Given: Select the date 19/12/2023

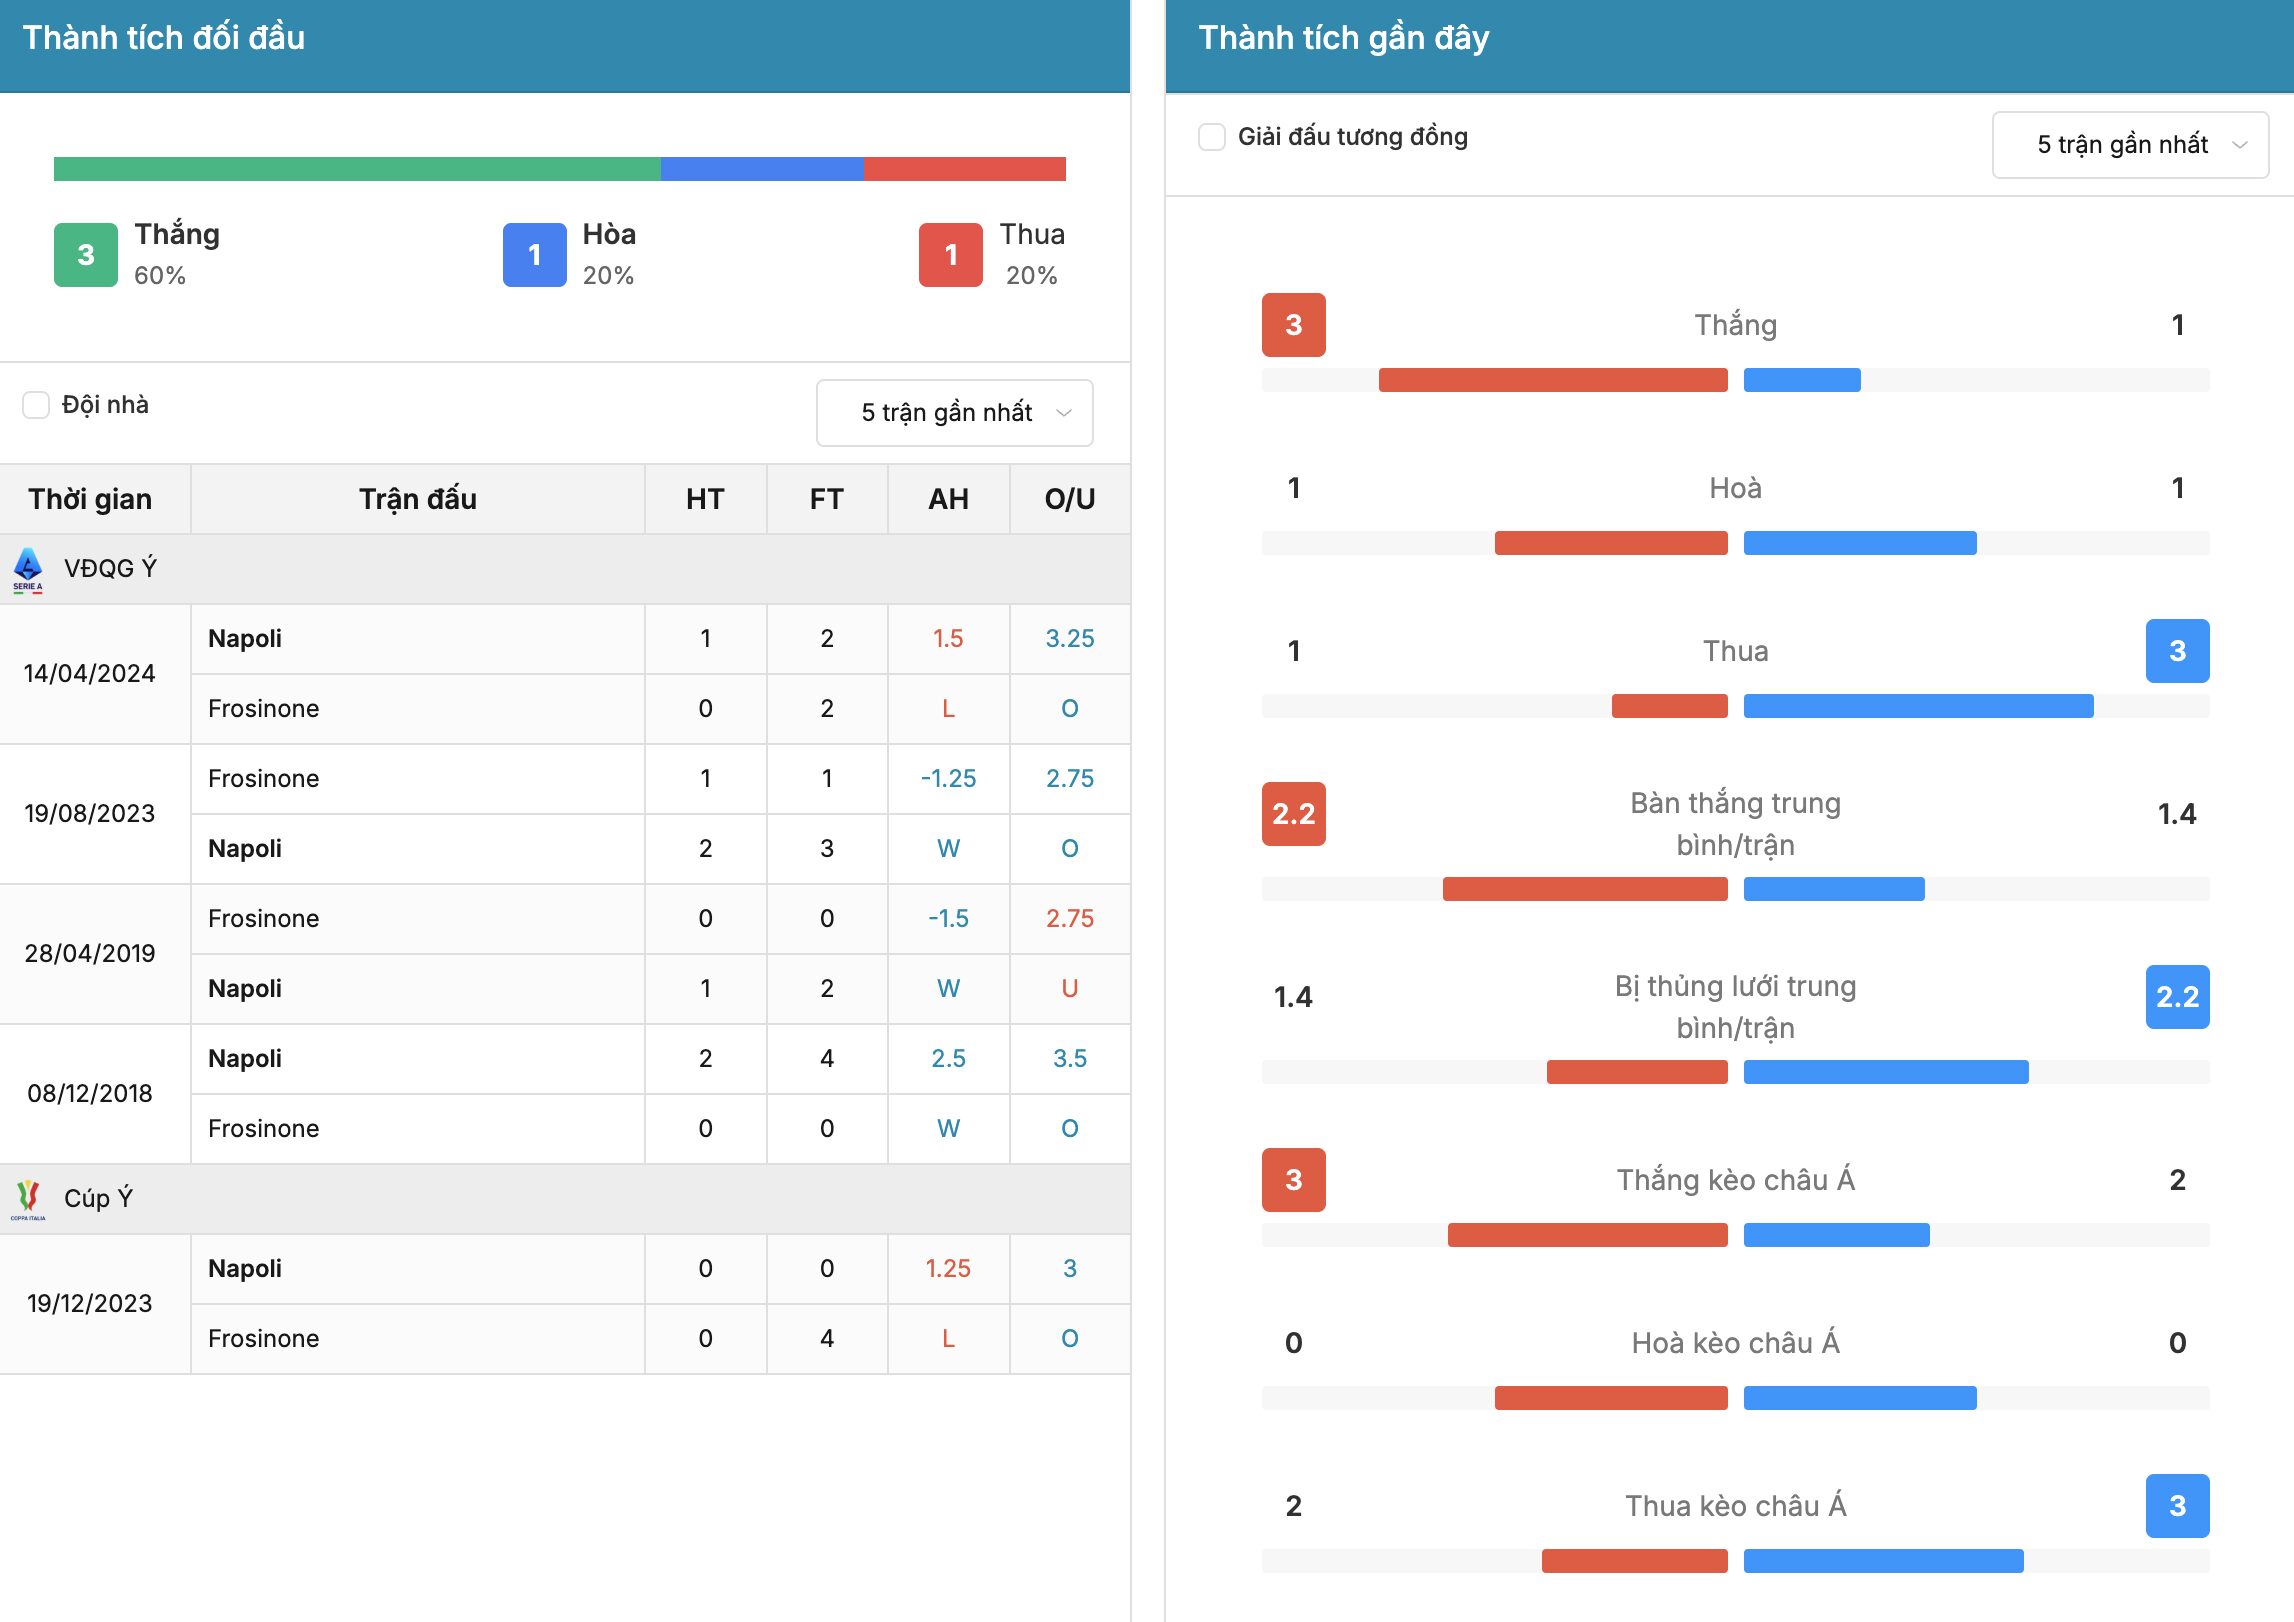Looking at the screenshot, I should point(90,1304).
